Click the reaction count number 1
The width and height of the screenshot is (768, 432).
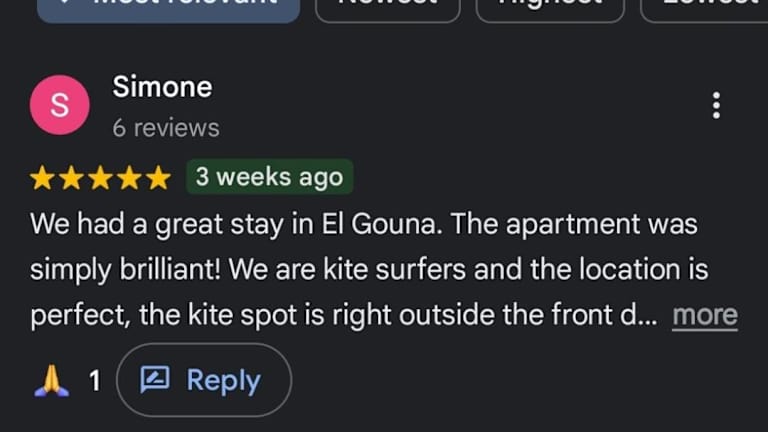95,380
